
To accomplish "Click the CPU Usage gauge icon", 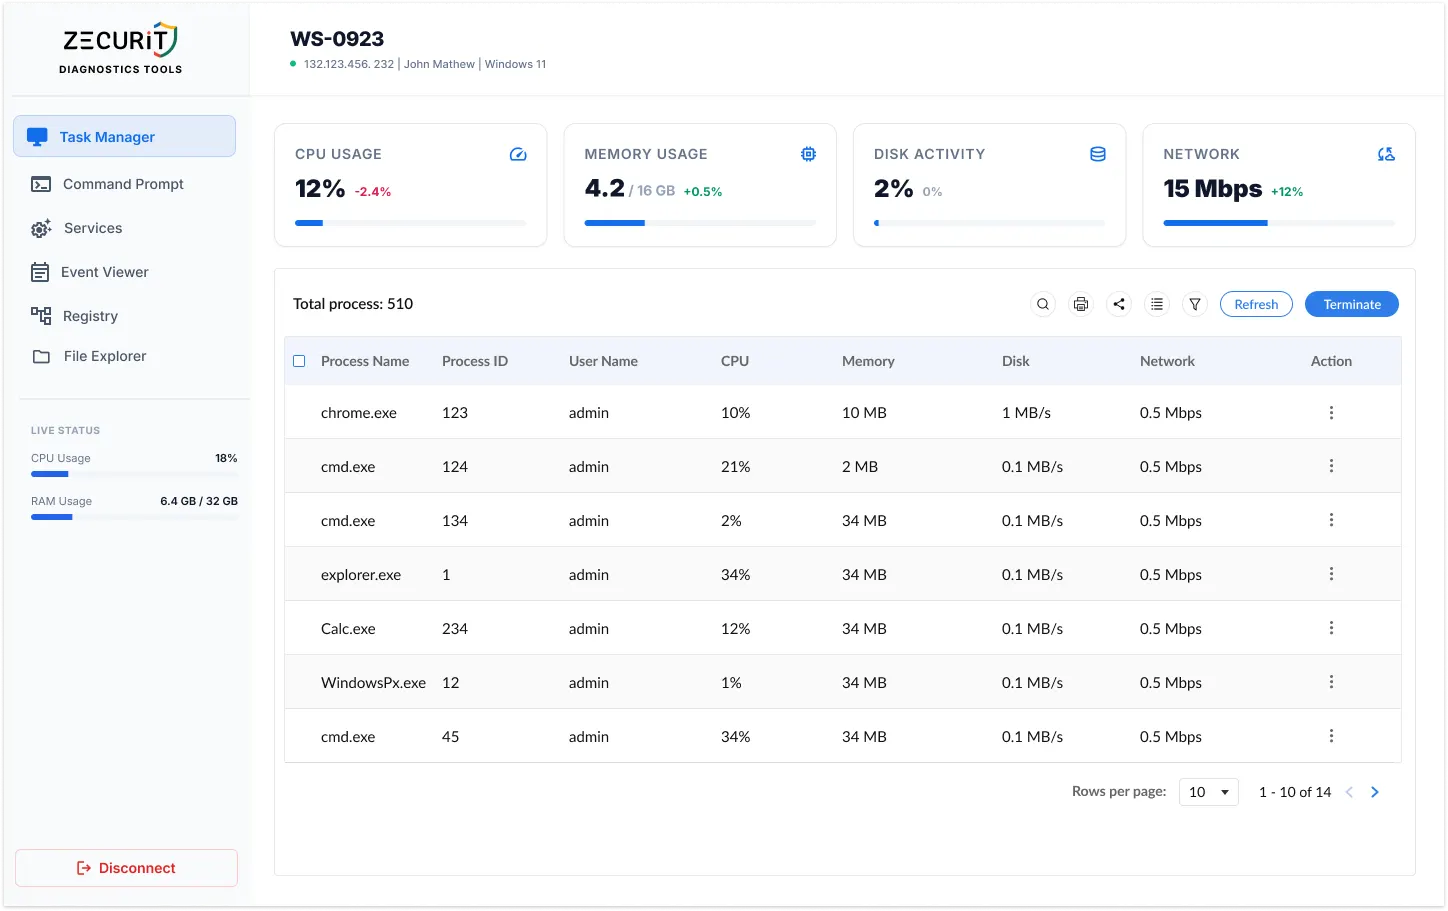I will (x=518, y=154).
